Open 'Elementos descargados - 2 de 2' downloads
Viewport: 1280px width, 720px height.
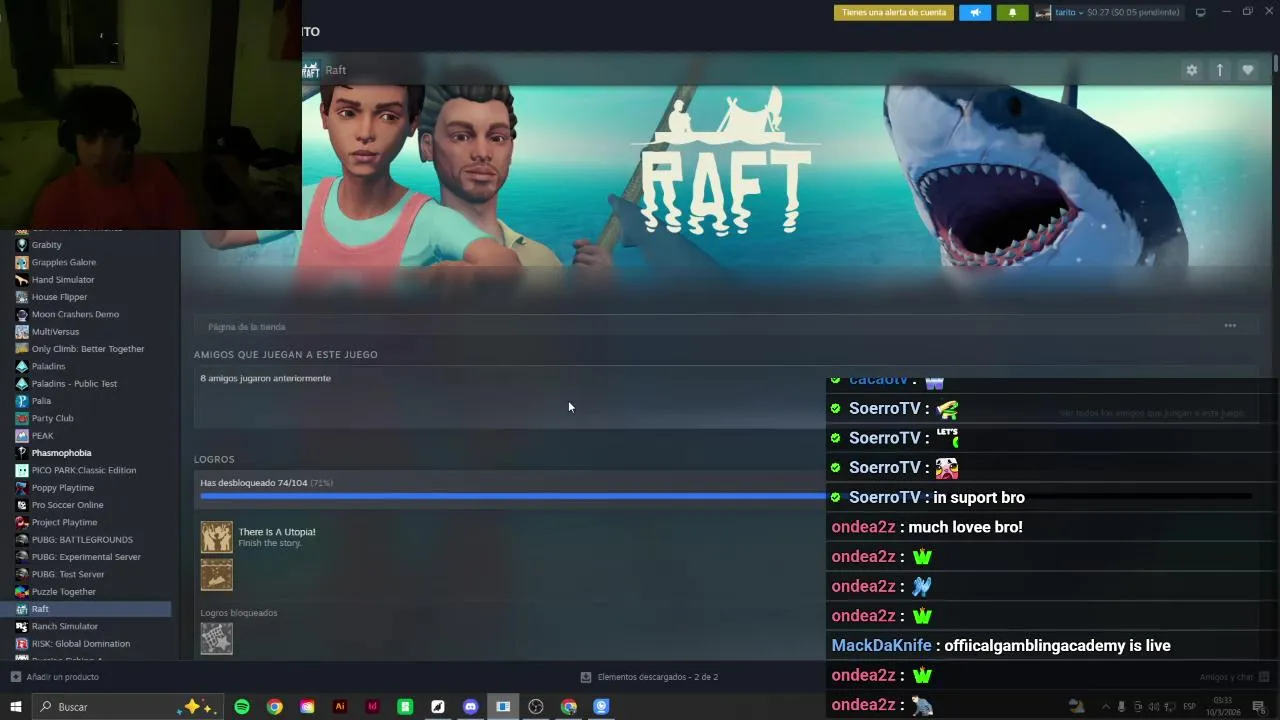click(x=649, y=677)
